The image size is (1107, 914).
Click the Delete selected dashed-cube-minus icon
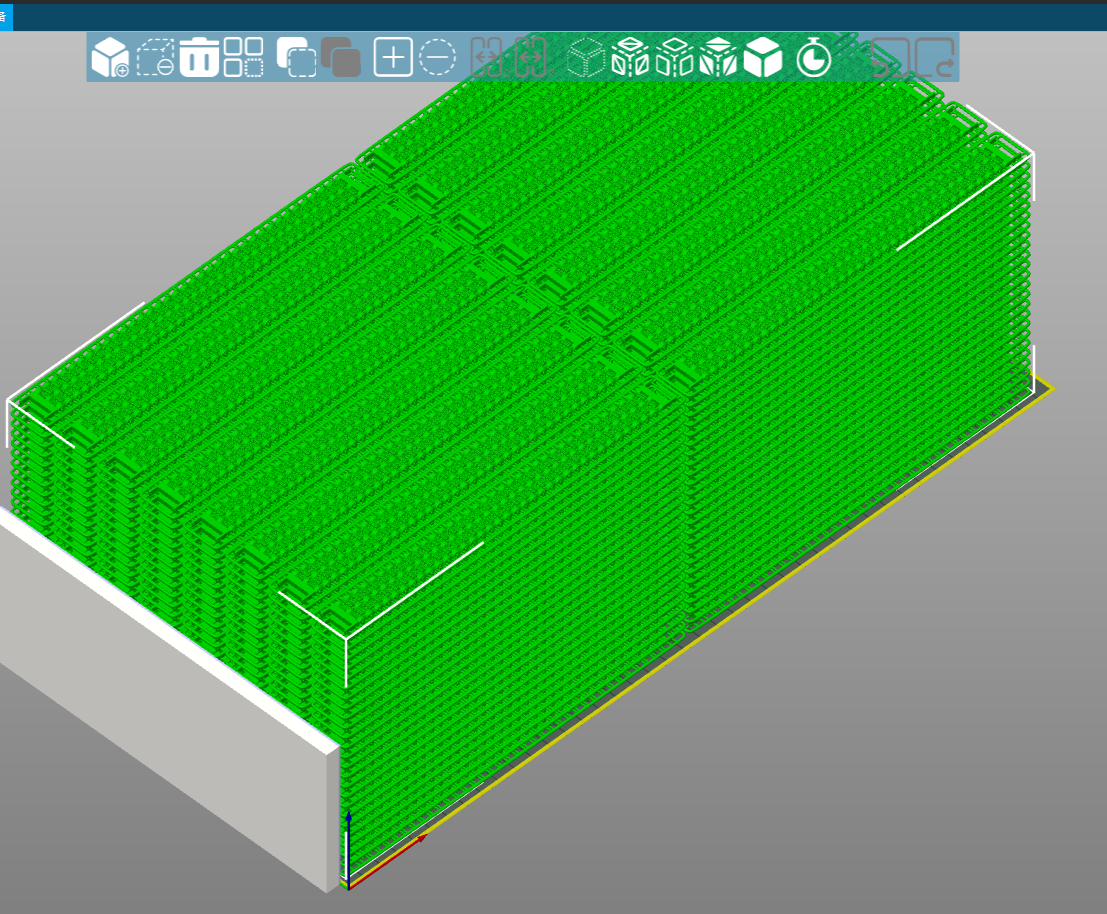pyautogui.click(x=155, y=57)
